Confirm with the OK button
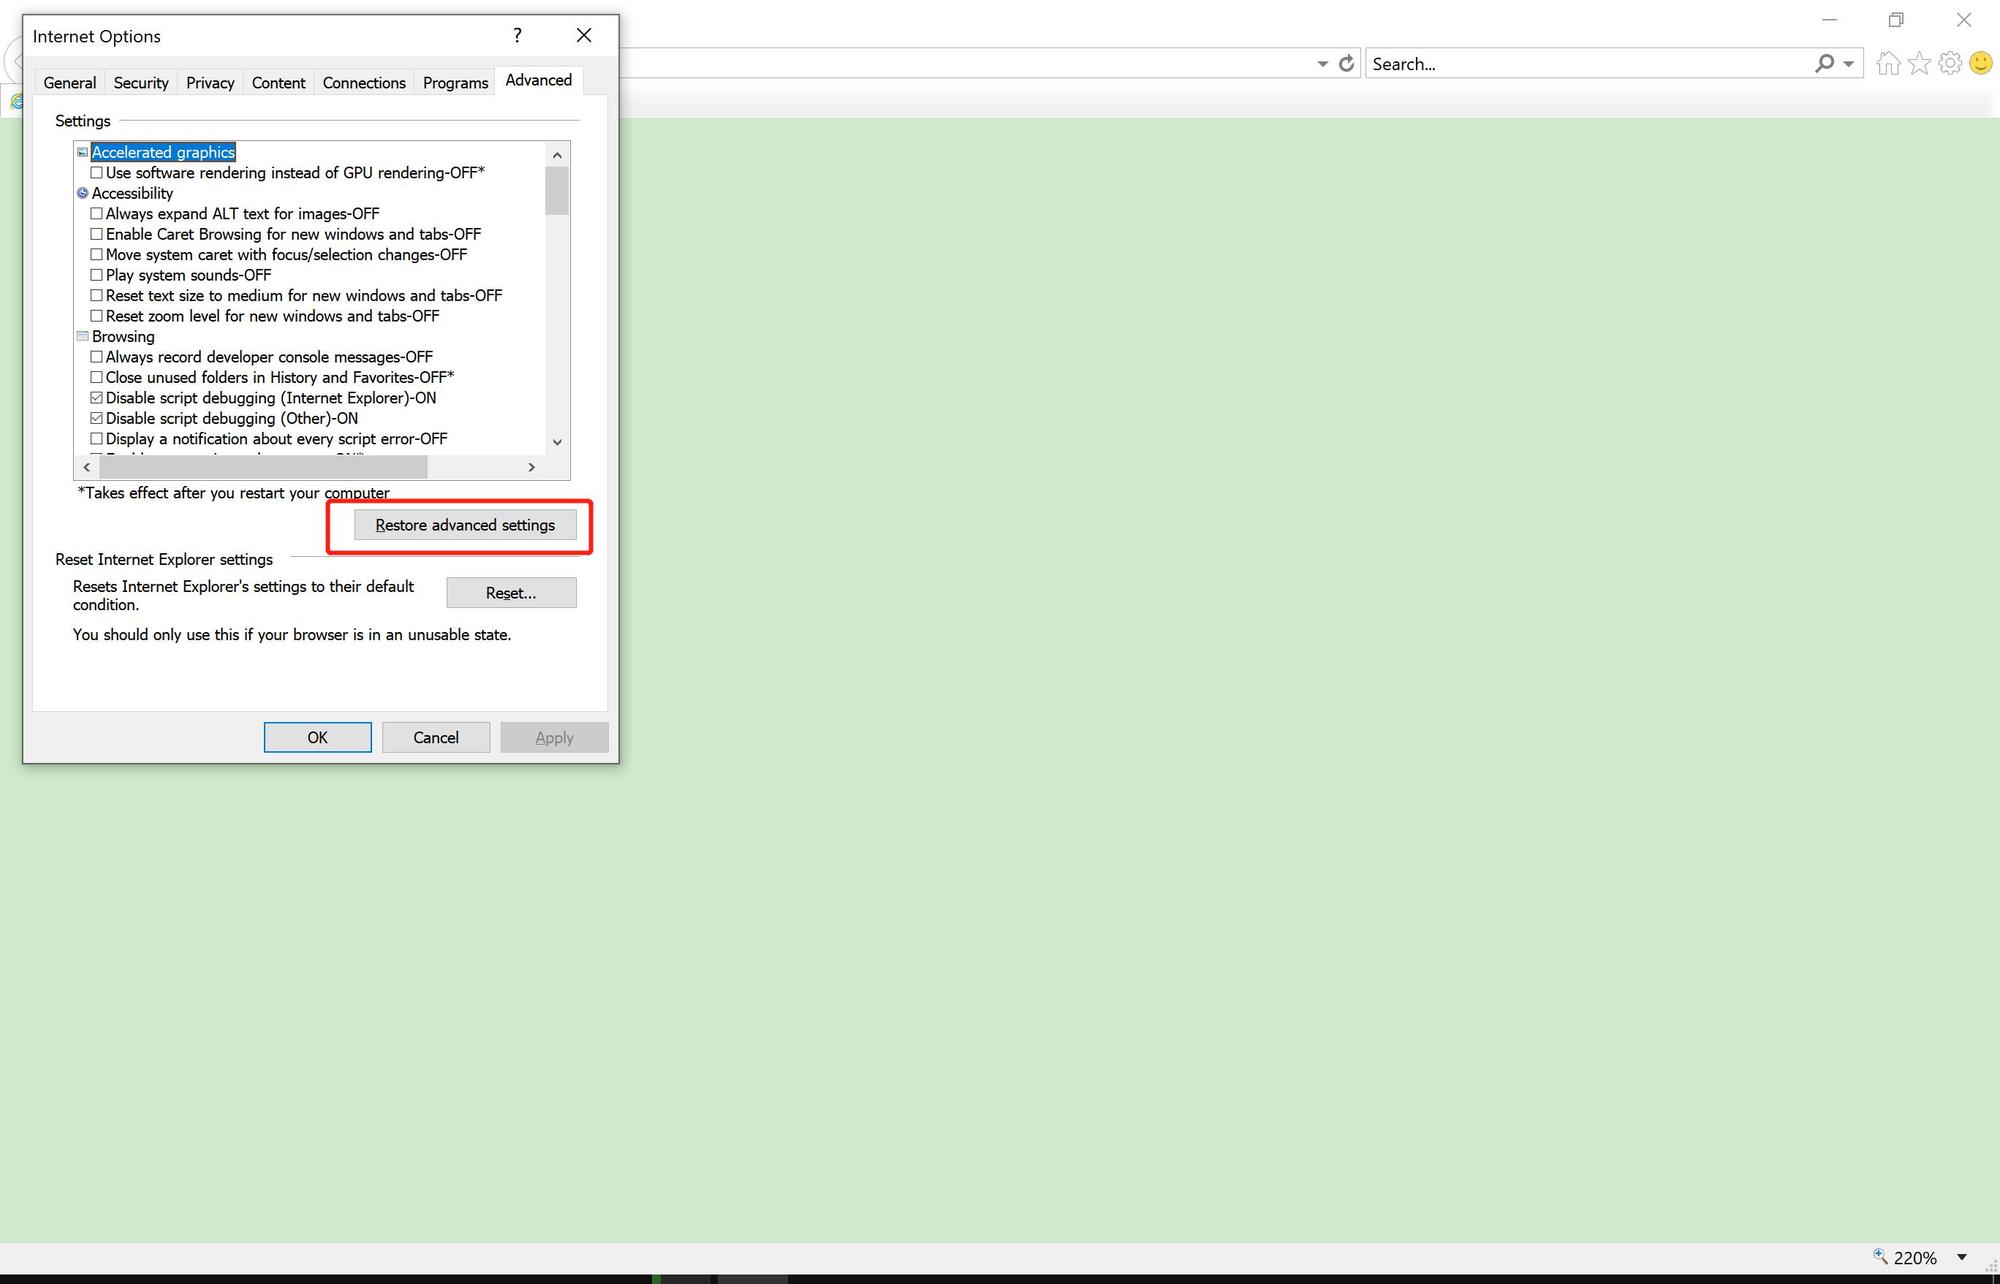The height and width of the screenshot is (1284, 2000). 317,737
